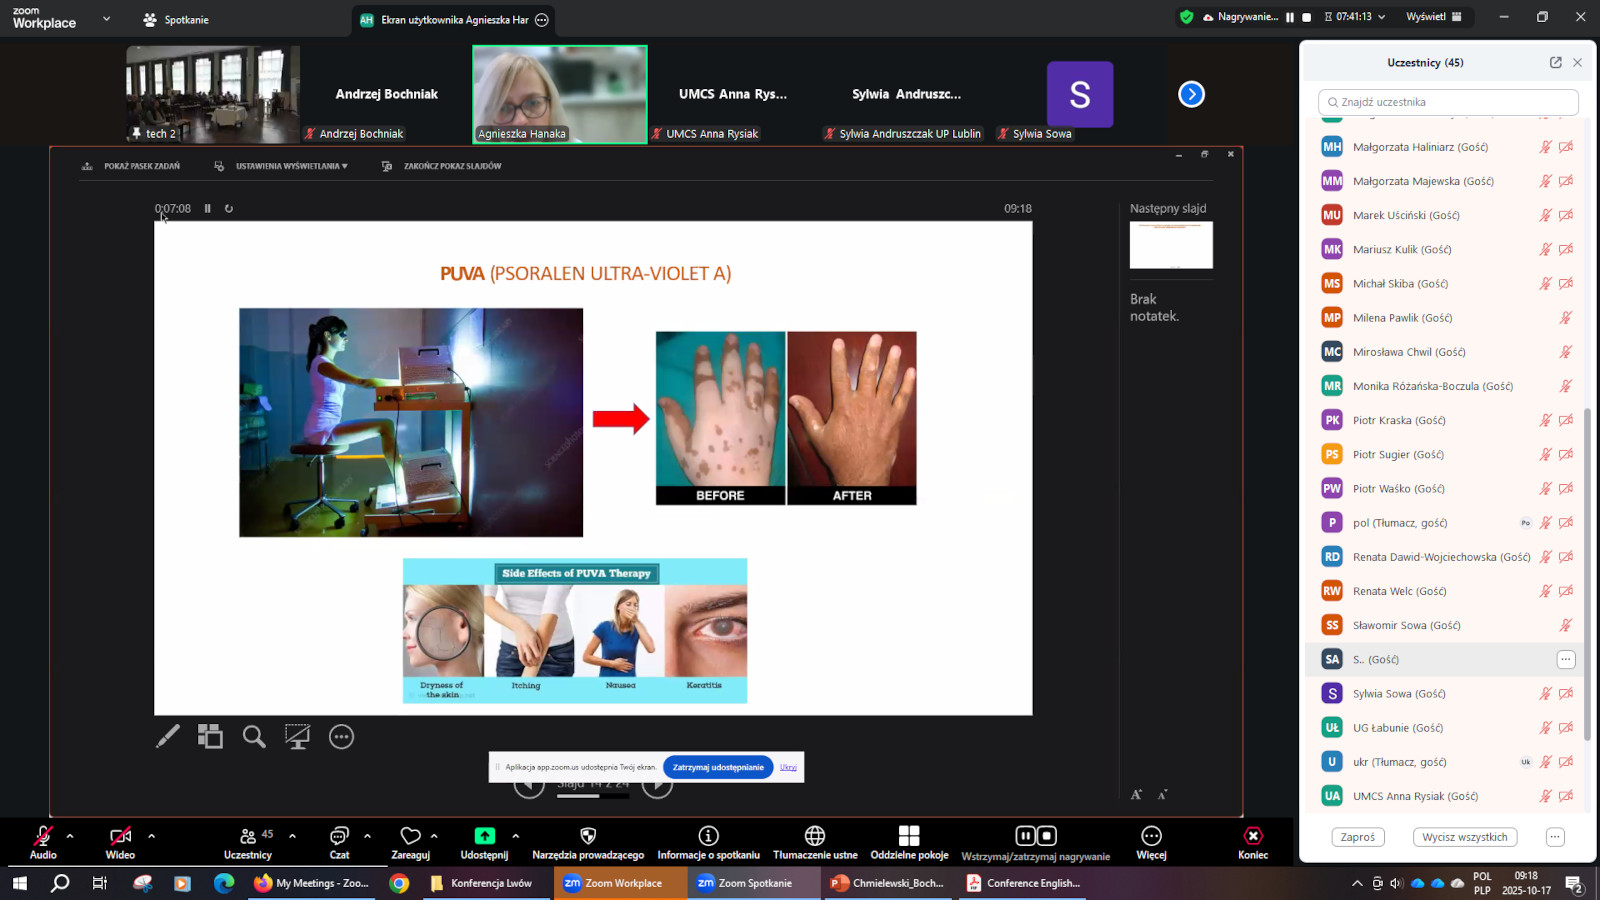Pause the presenter view slide timer

tap(208, 209)
